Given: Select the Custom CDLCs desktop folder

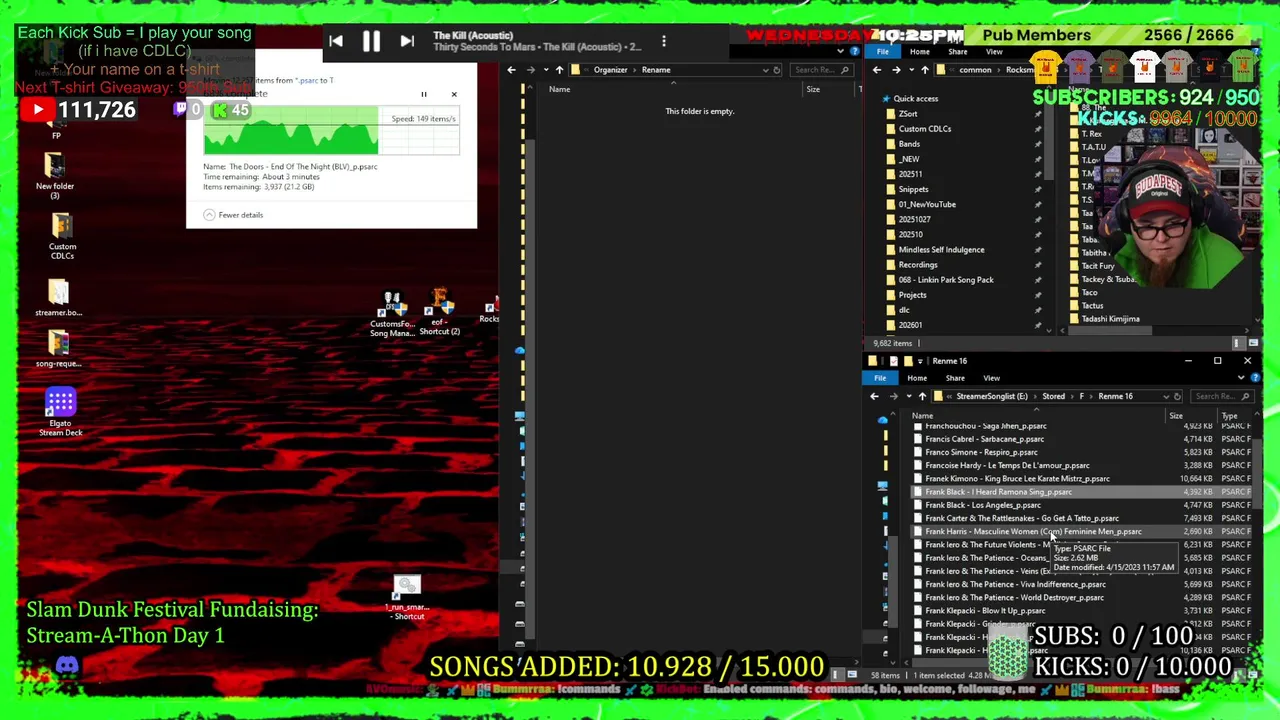Looking at the screenshot, I should point(61,236).
